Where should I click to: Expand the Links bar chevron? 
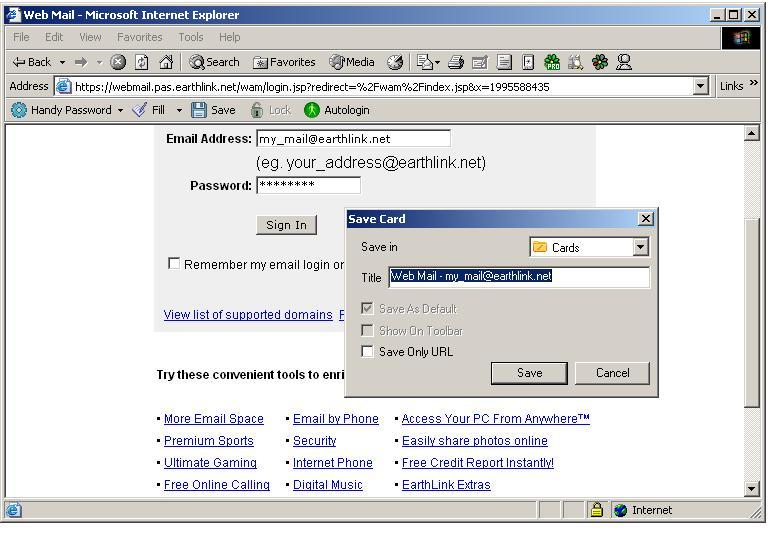point(754,83)
